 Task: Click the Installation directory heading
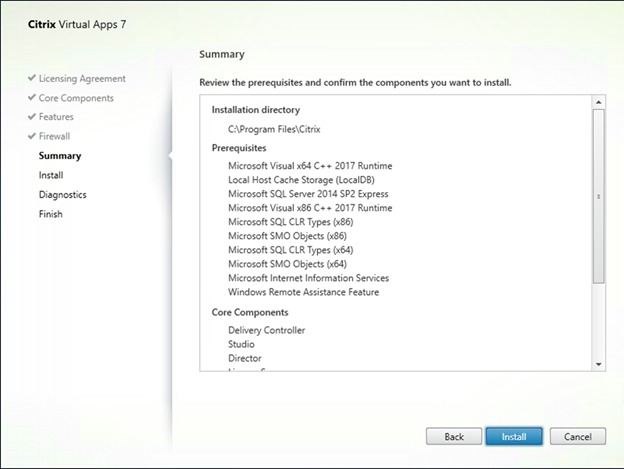pos(255,110)
